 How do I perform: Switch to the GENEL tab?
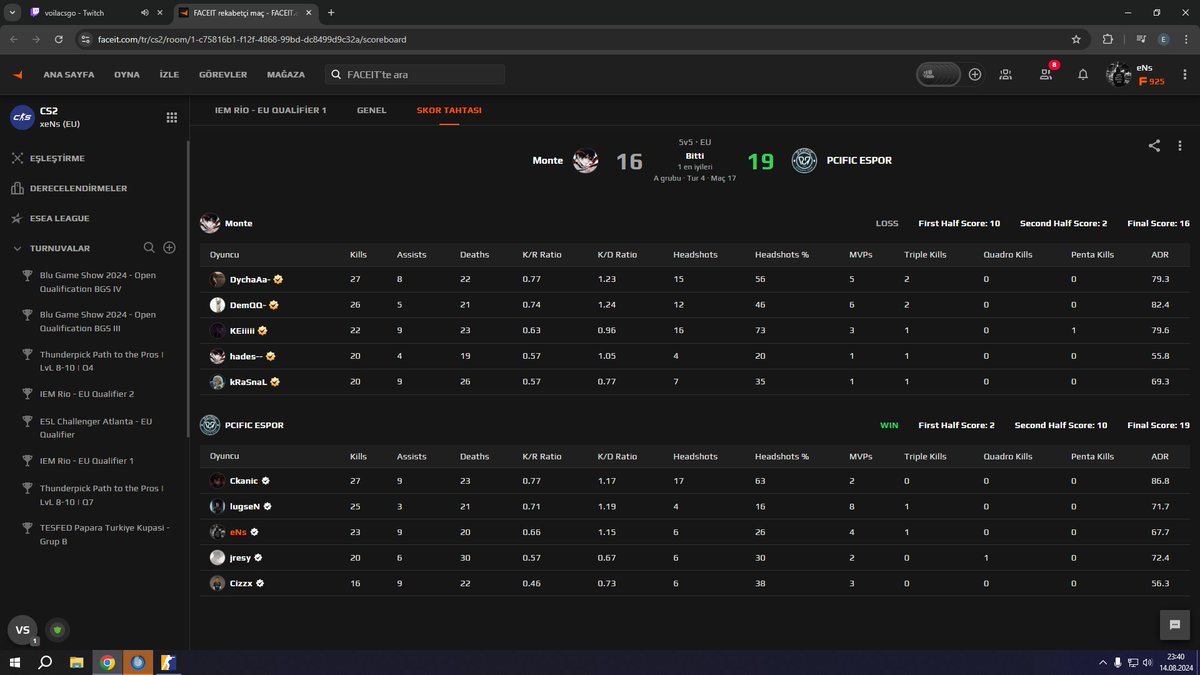pyautogui.click(x=371, y=110)
